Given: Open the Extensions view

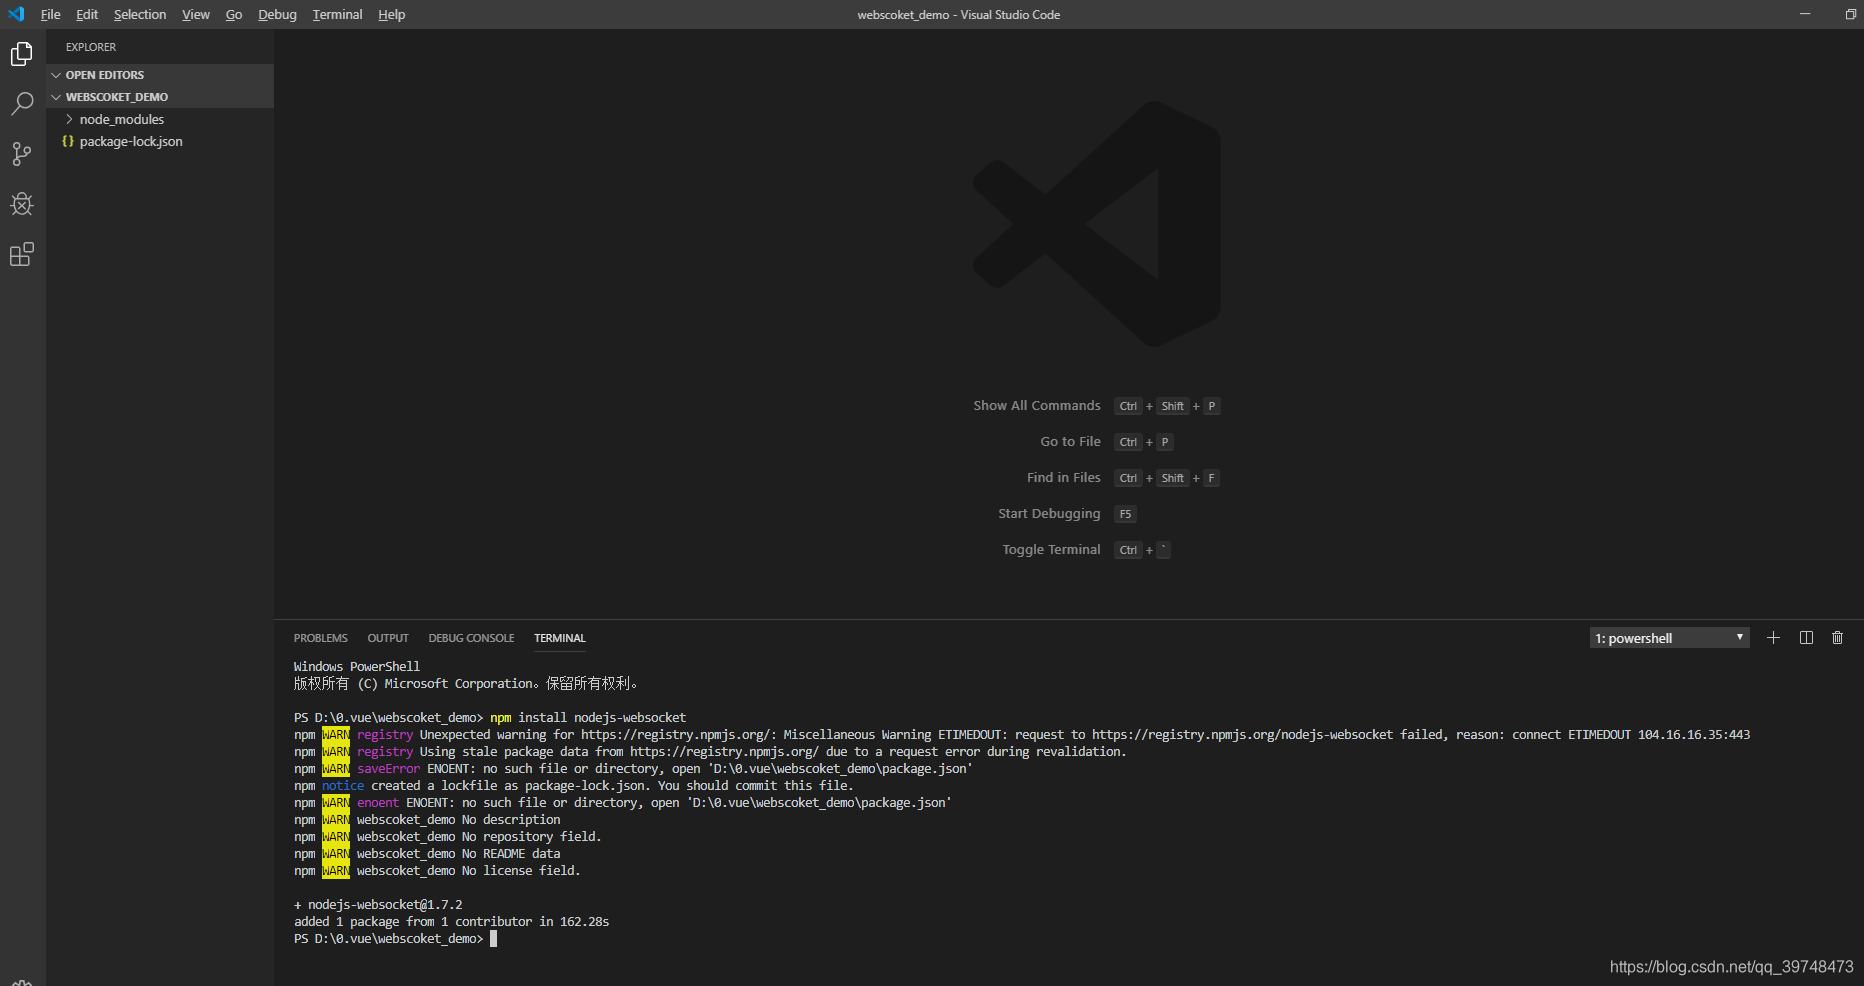Looking at the screenshot, I should [x=22, y=255].
